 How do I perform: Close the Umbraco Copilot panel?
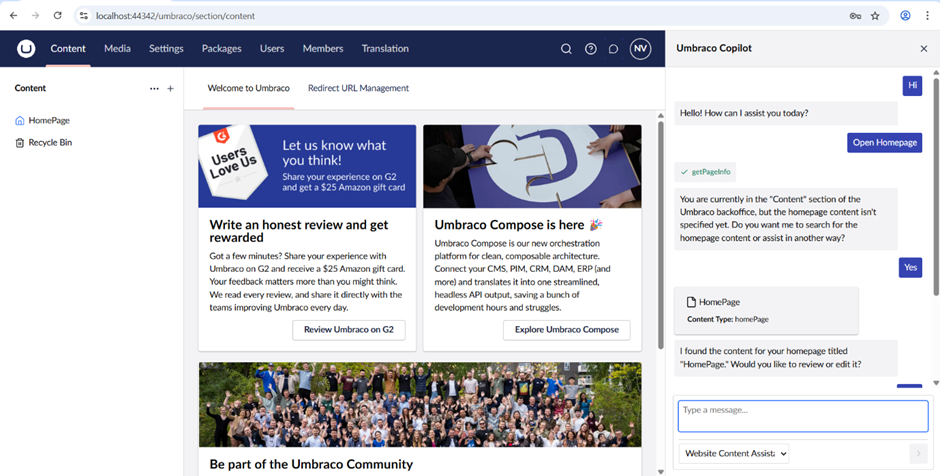(x=924, y=49)
